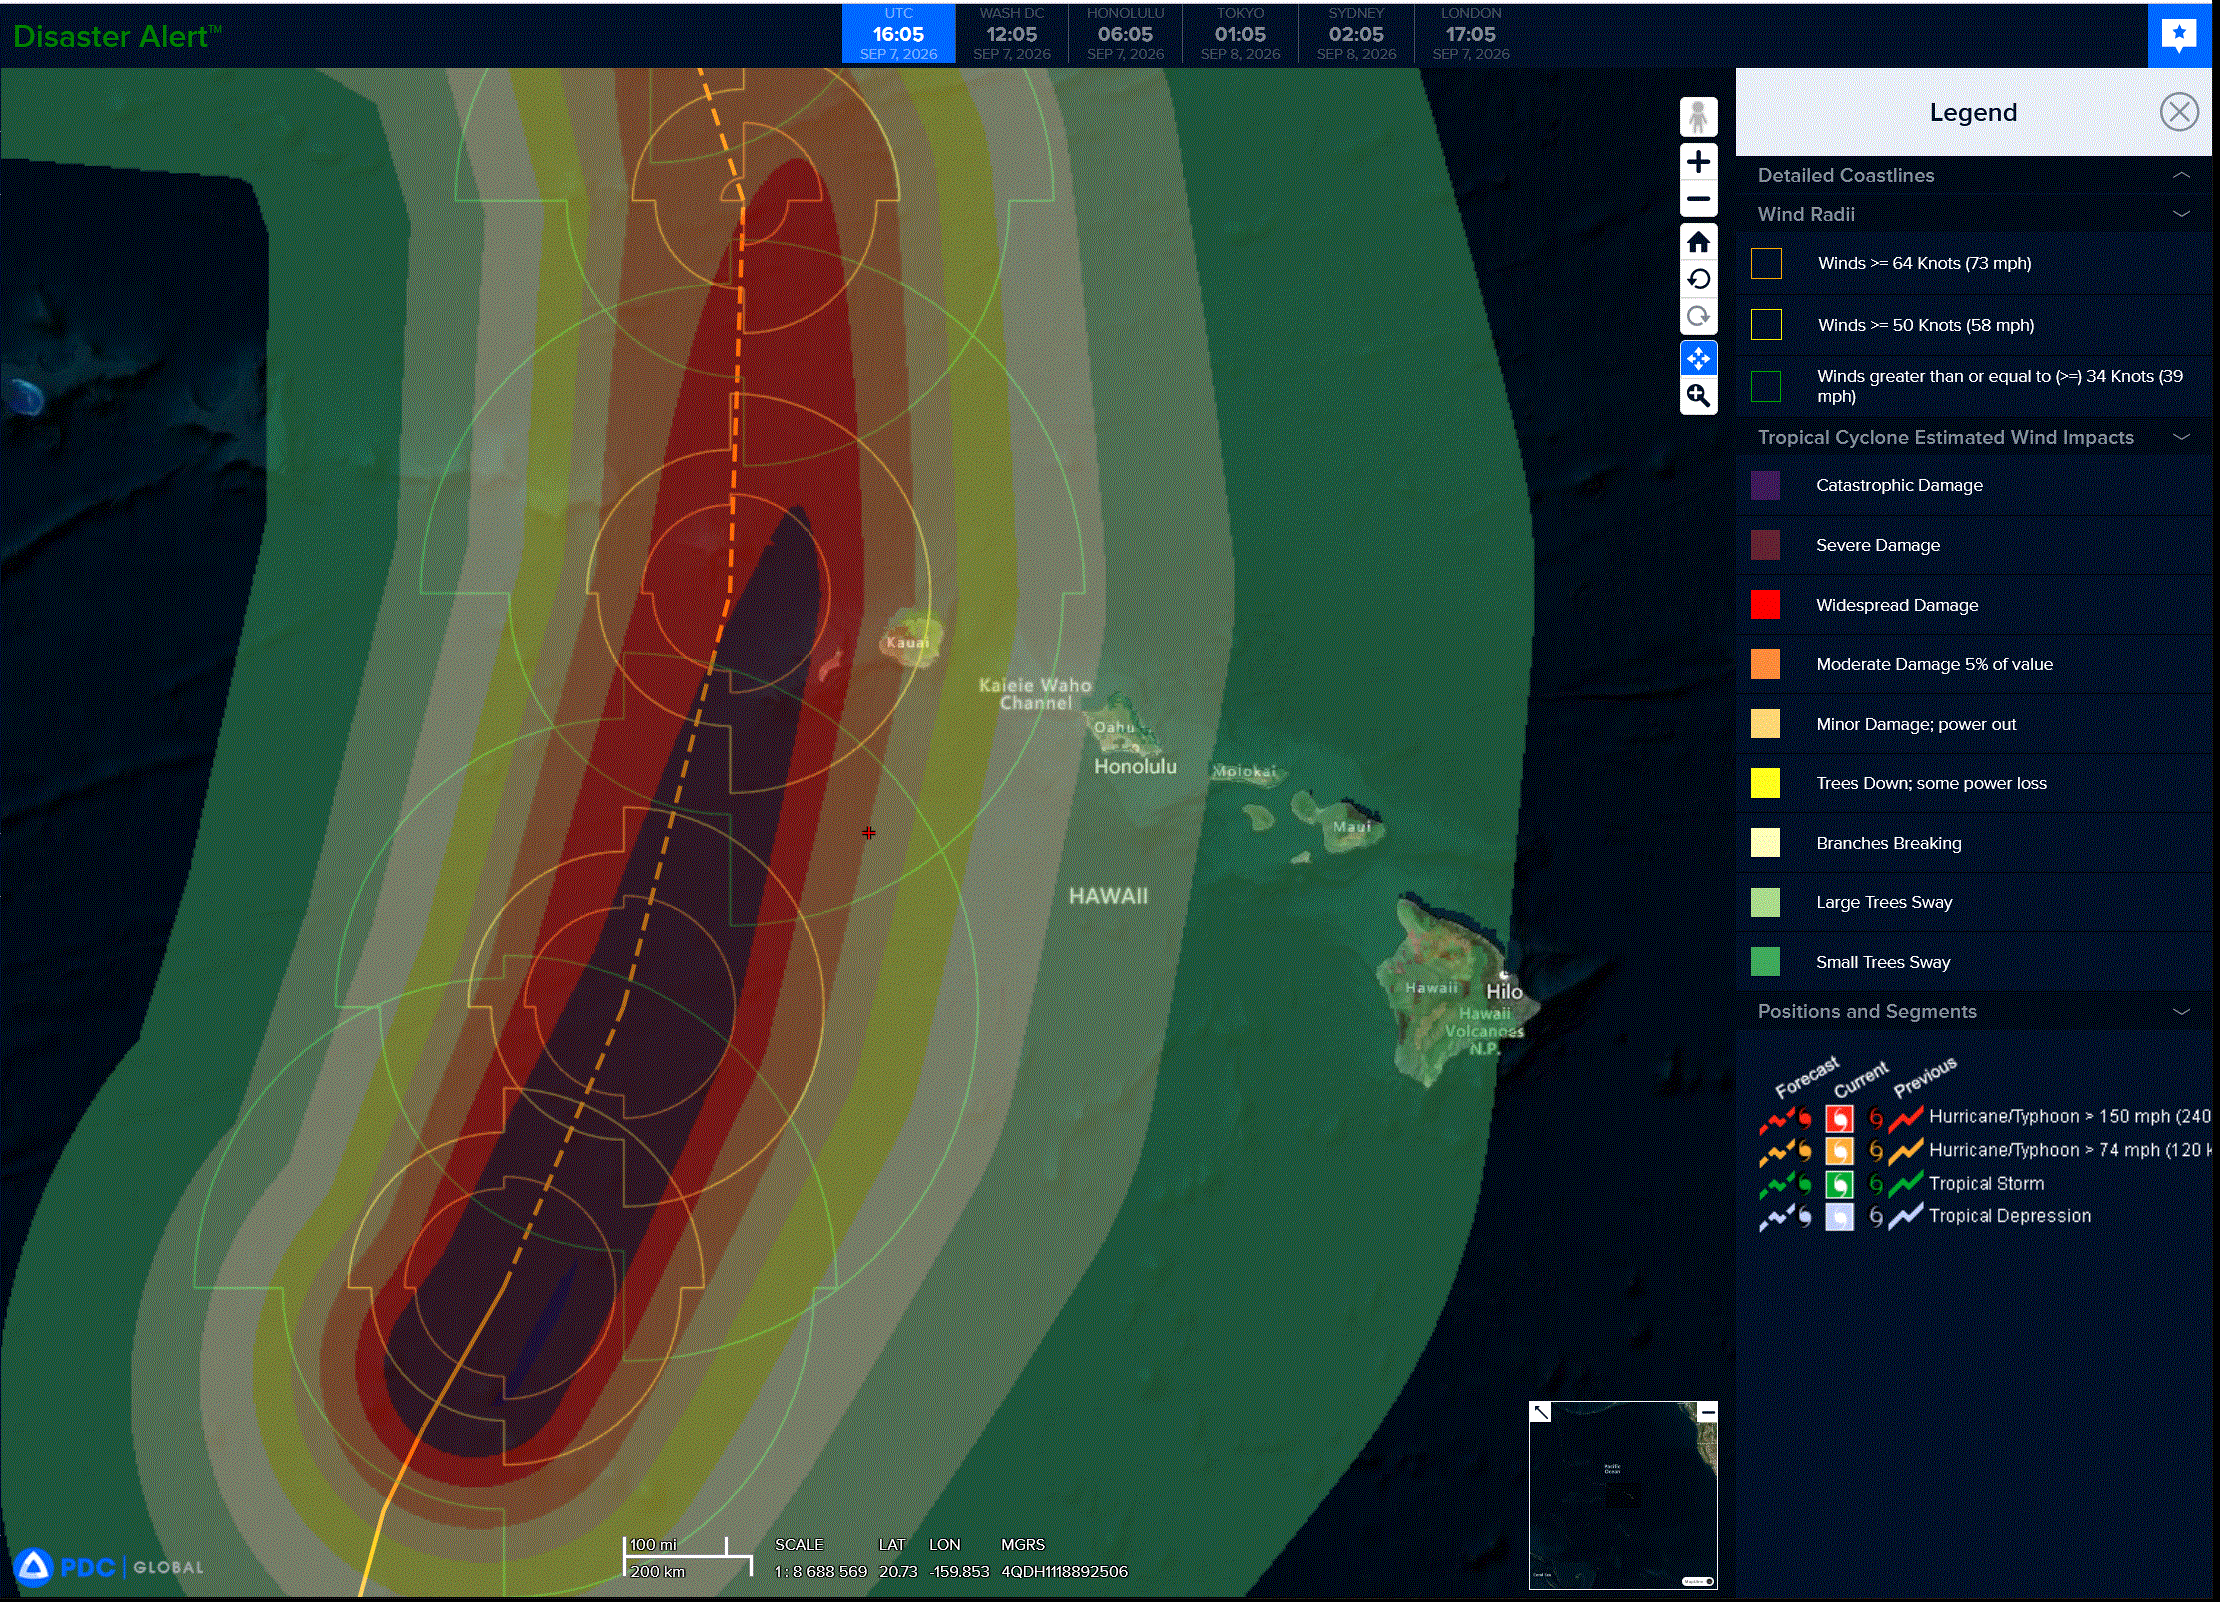2220x1602 pixels.
Task: Click the Disaster Alert logo
Action: 117,37
